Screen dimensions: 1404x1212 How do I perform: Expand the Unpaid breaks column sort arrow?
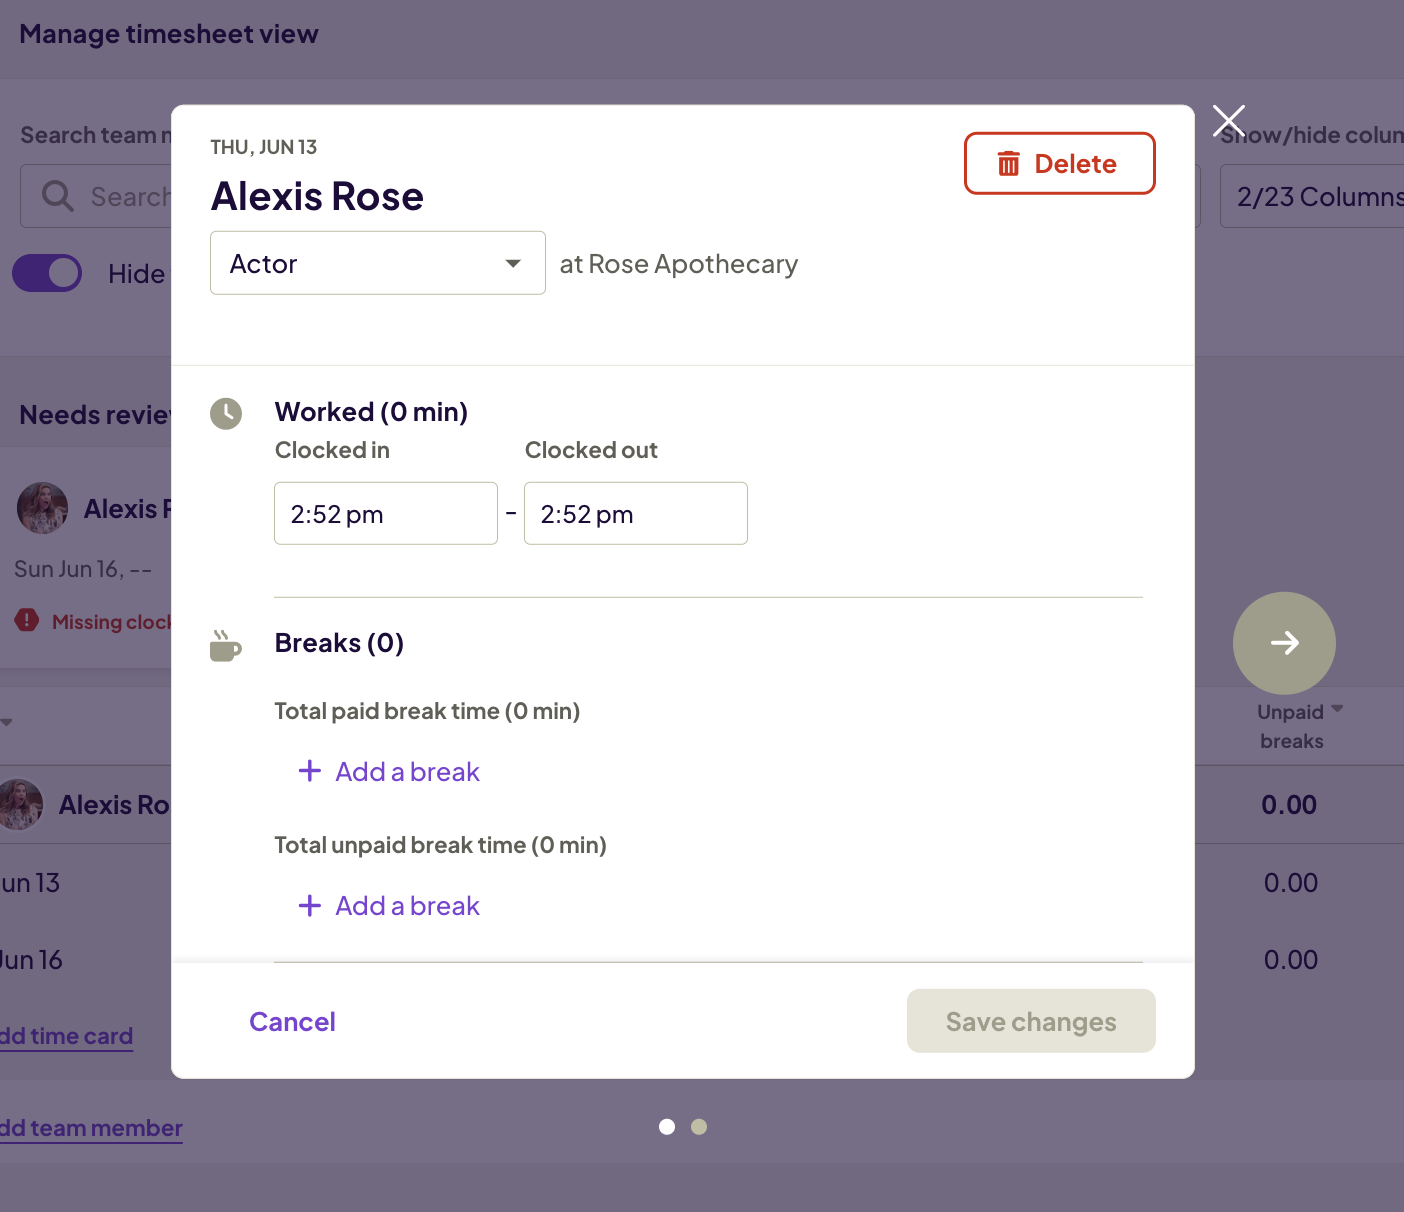1337,709
